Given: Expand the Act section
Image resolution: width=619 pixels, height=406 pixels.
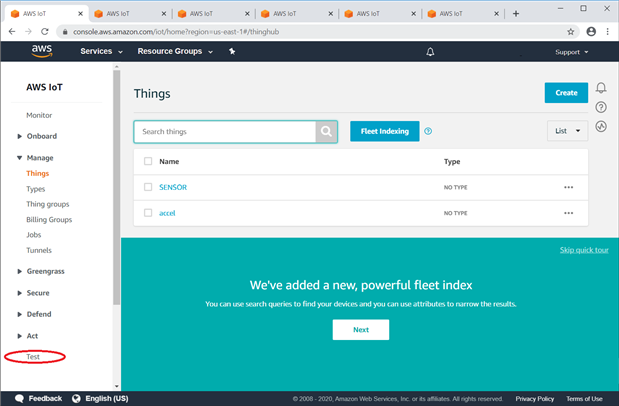Looking at the screenshot, I should 19,336.
